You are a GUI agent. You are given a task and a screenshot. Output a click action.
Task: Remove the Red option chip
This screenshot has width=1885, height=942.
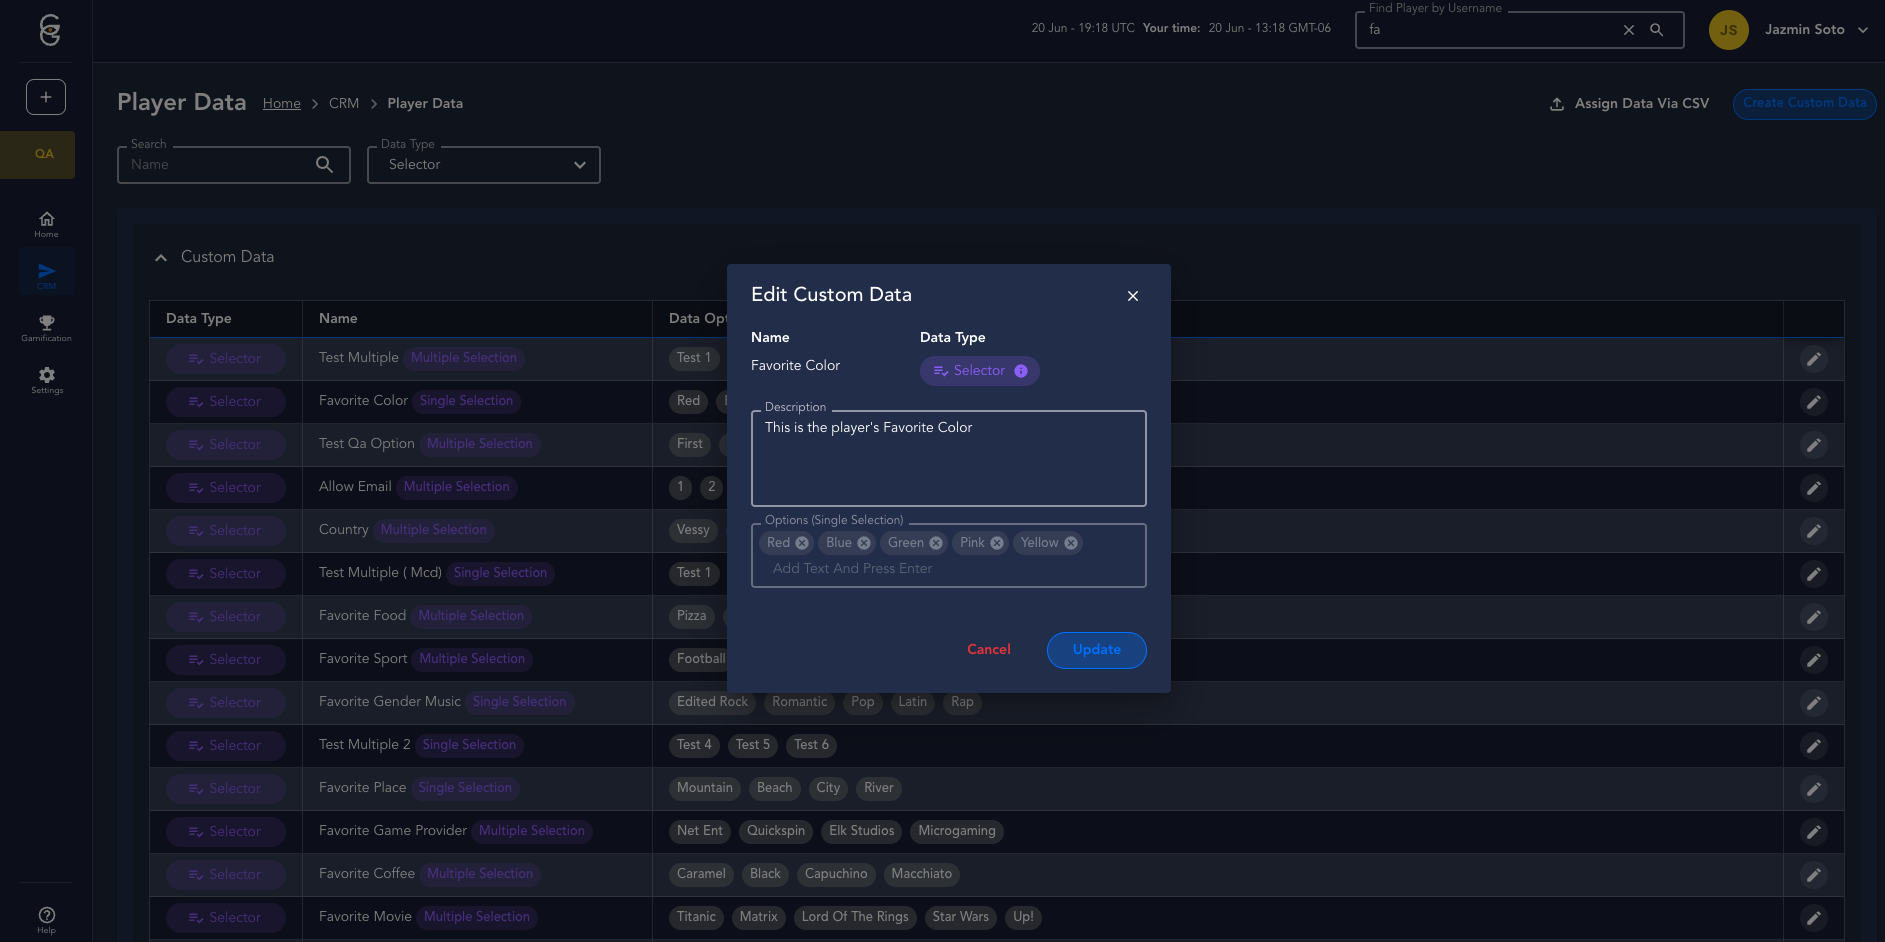pyautogui.click(x=802, y=543)
